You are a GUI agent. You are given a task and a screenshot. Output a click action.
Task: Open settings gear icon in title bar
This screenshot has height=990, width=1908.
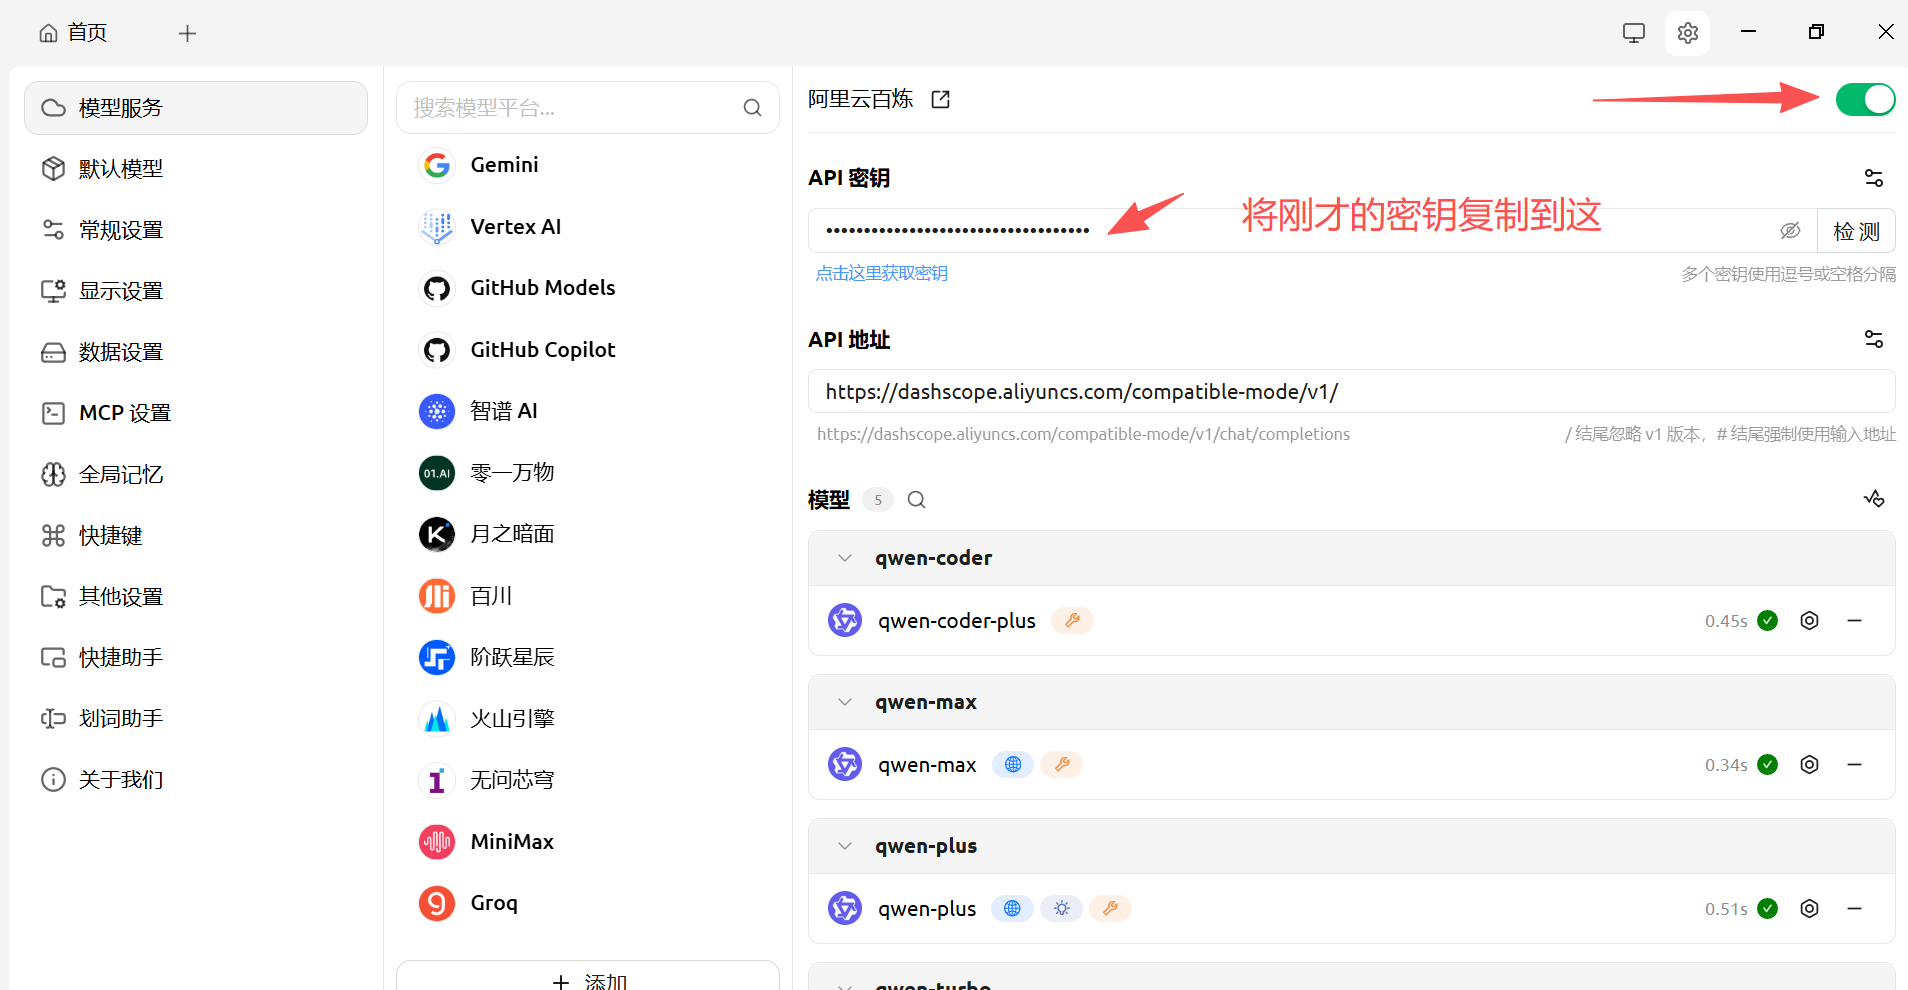(x=1688, y=33)
